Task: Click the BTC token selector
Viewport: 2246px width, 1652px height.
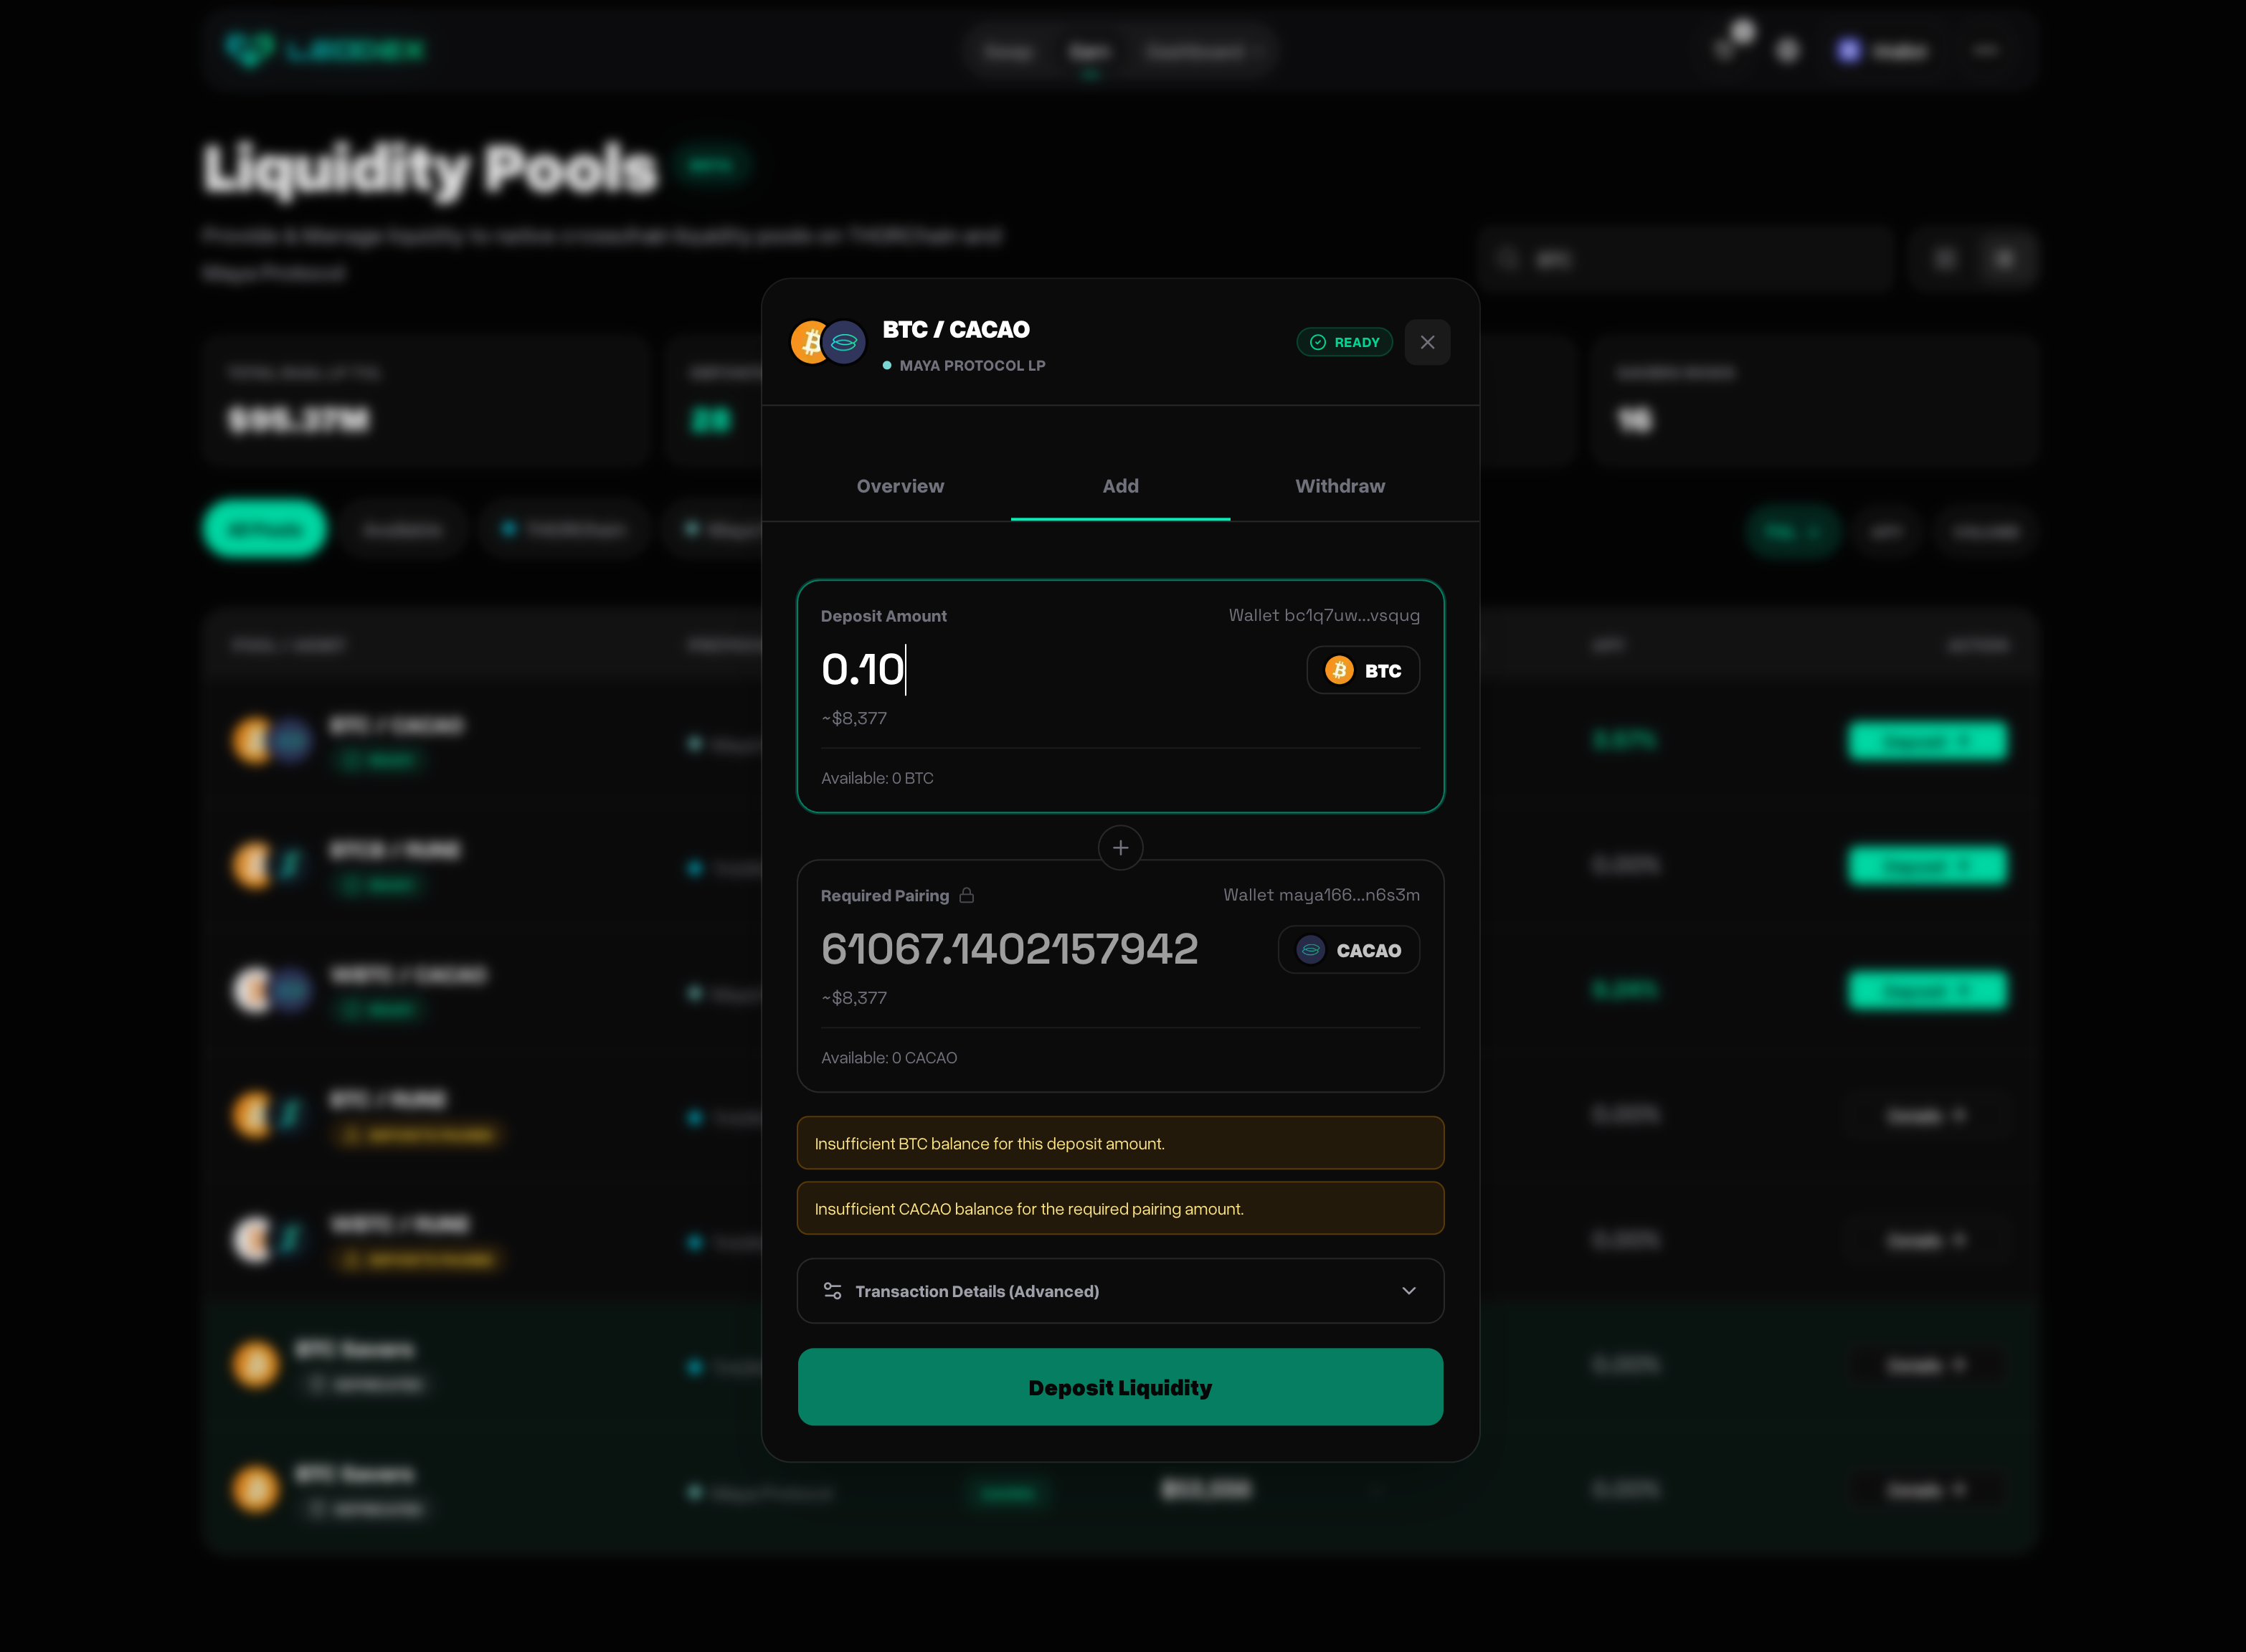Action: pos(1363,670)
